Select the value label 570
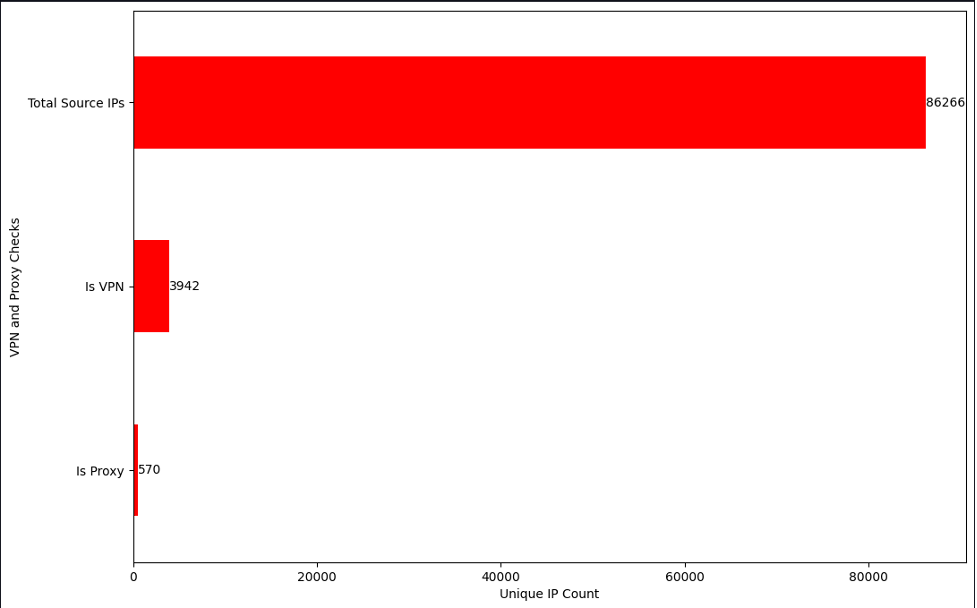This screenshot has width=977, height=608. pyautogui.click(x=149, y=470)
